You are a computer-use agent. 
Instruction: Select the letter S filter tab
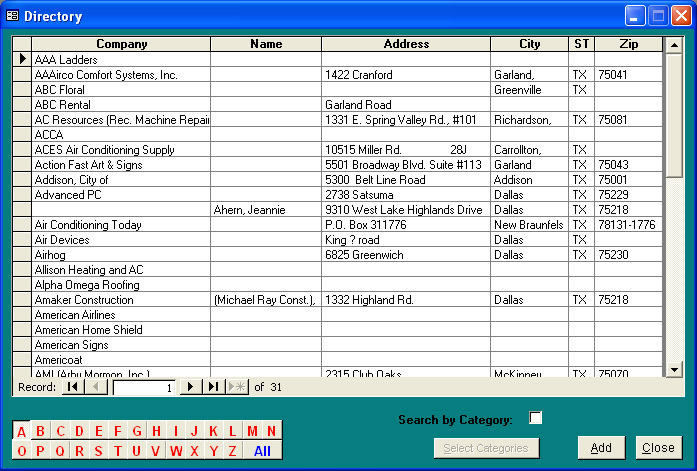(x=98, y=450)
